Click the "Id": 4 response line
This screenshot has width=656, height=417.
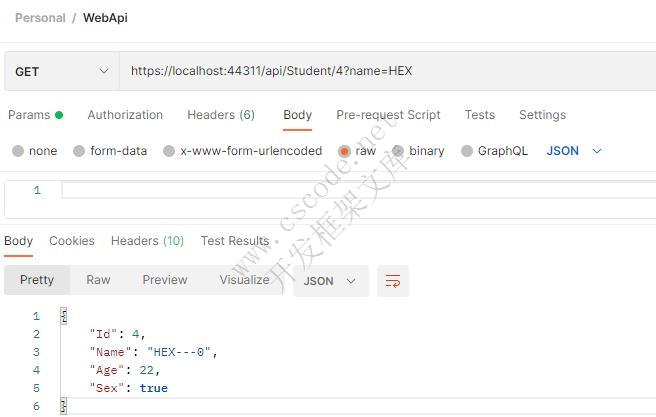pyautogui.click(x=117, y=334)
